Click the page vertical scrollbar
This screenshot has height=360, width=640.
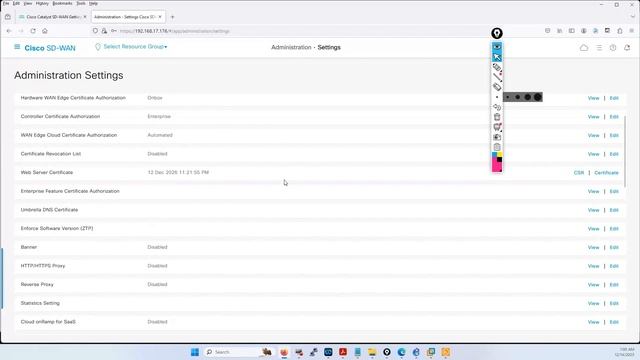tap(625, 151)
